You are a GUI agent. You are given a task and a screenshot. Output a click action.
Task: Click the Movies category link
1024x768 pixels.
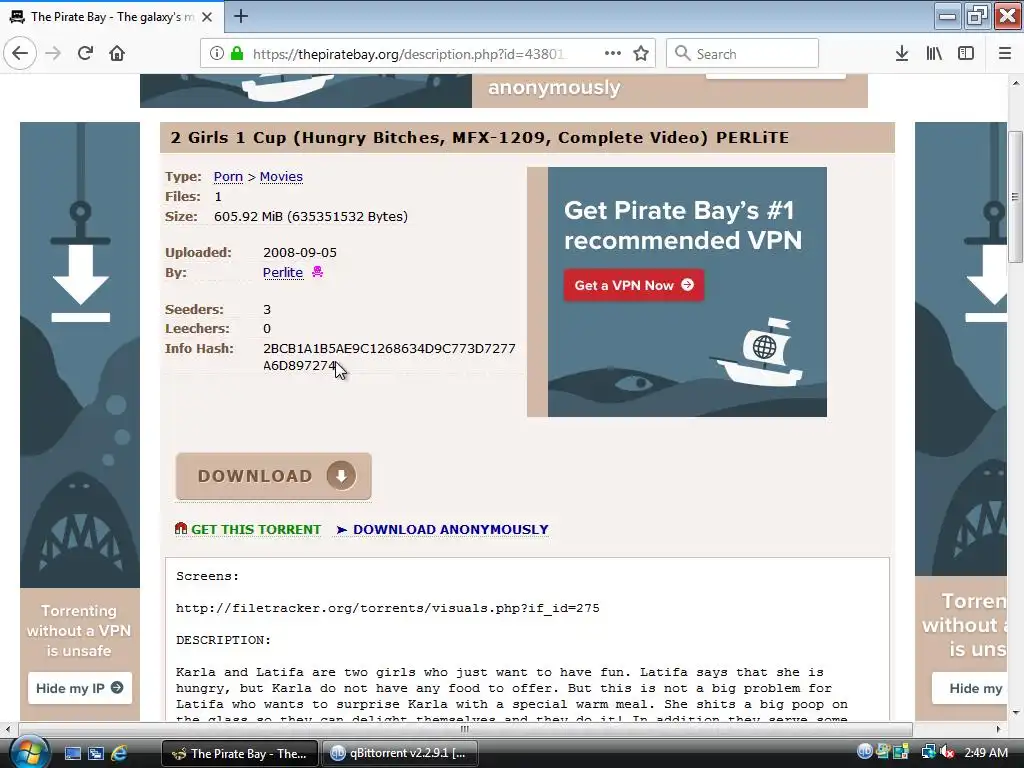click(281, 176)
